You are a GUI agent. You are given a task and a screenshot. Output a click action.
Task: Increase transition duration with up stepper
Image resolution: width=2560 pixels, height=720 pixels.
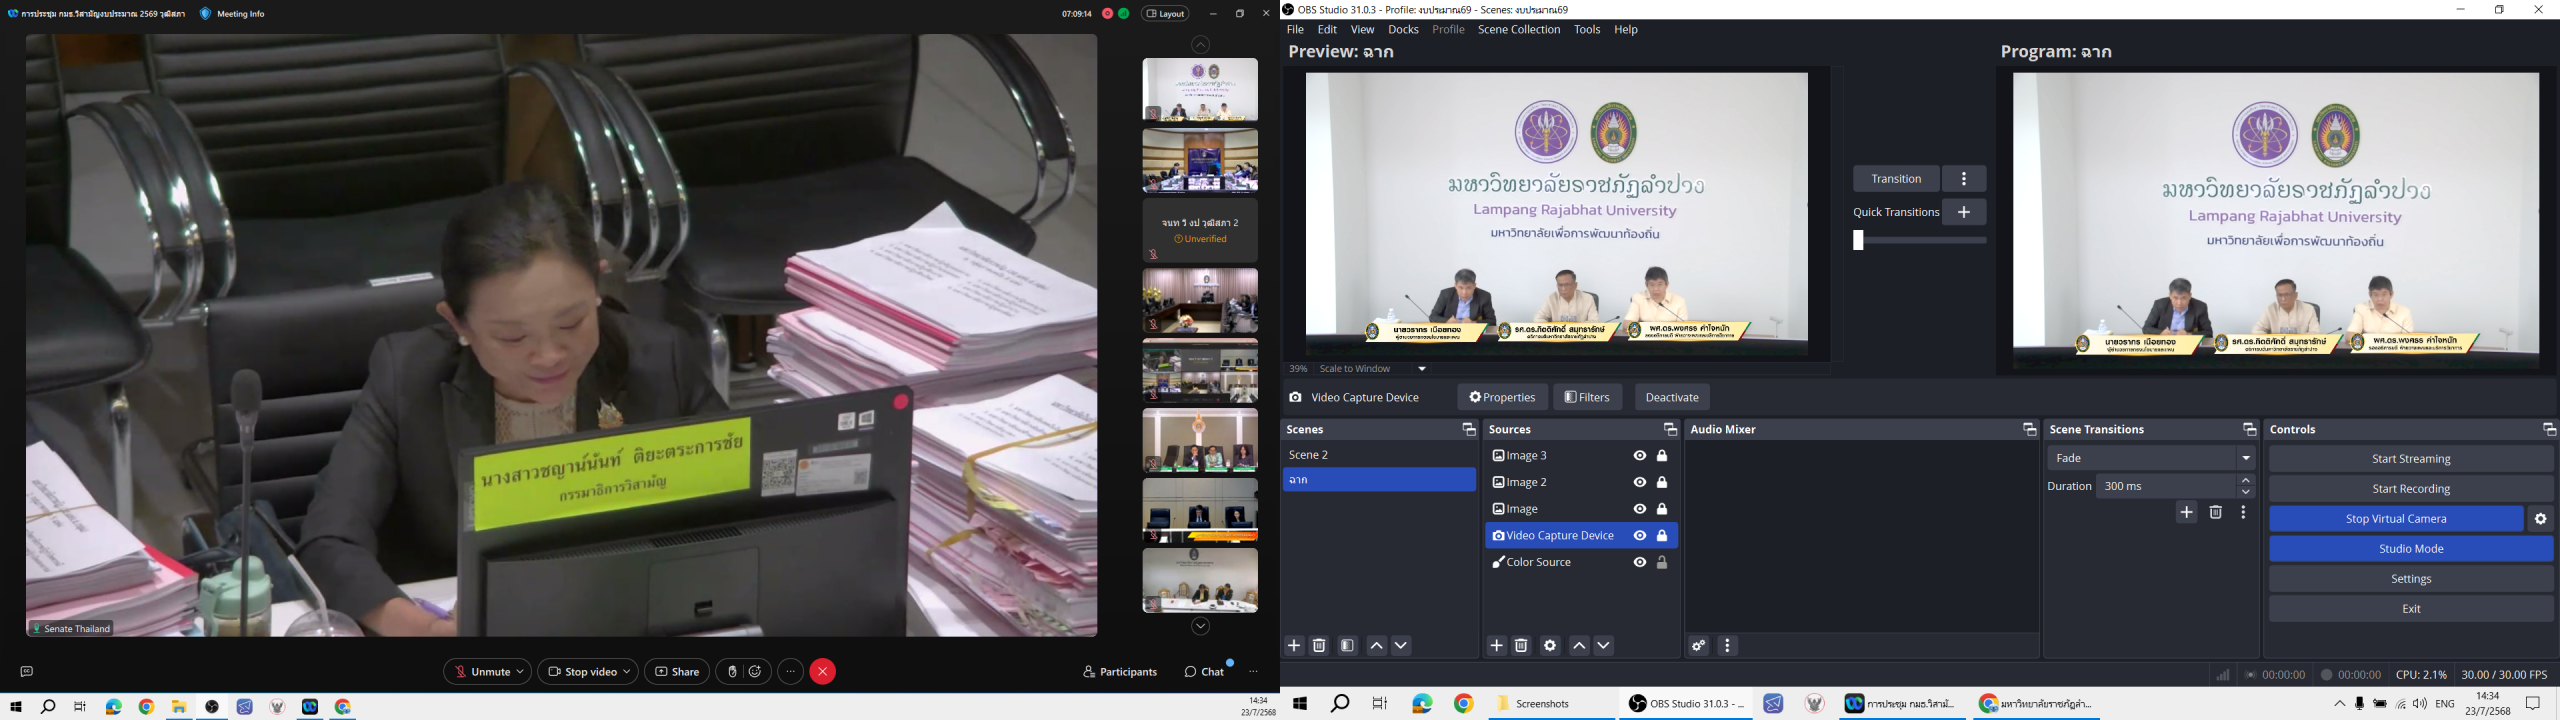pos(2246,481)
